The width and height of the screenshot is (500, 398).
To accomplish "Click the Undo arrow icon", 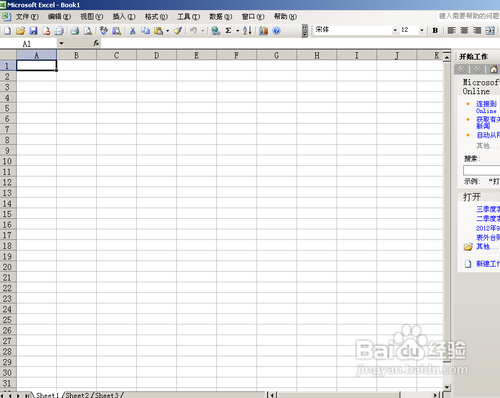I will (x=193, y=31).
